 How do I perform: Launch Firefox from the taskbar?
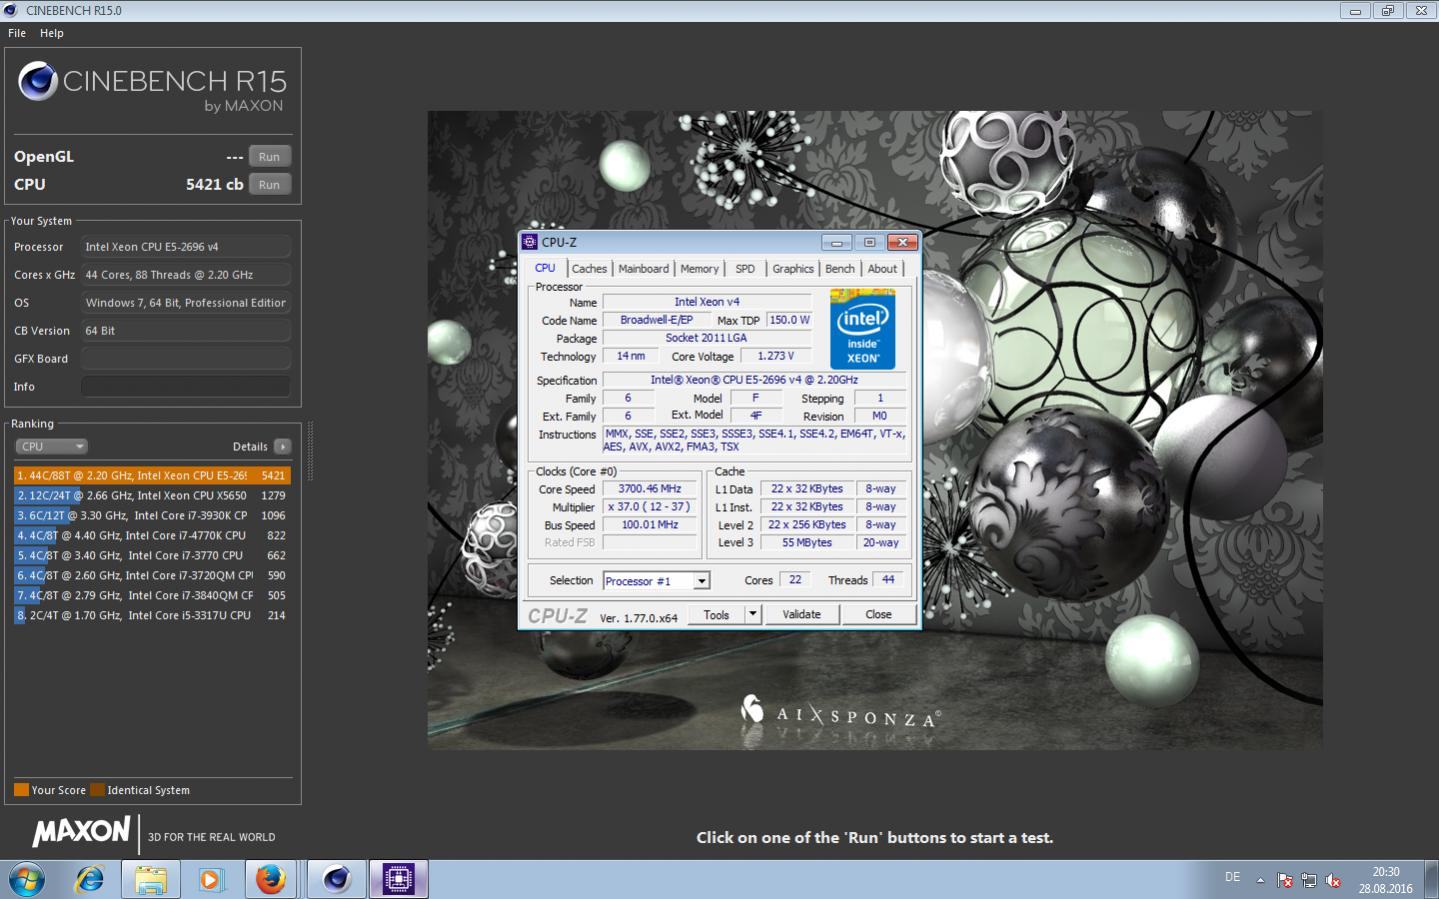coord(270,879)
